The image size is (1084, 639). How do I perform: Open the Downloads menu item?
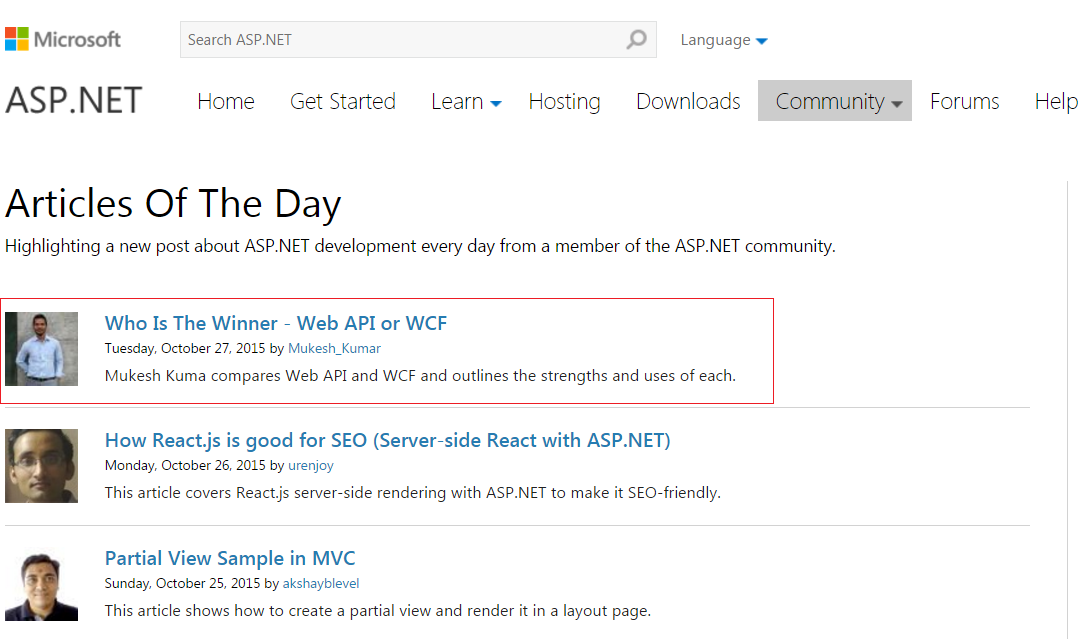tap(688, 102)
